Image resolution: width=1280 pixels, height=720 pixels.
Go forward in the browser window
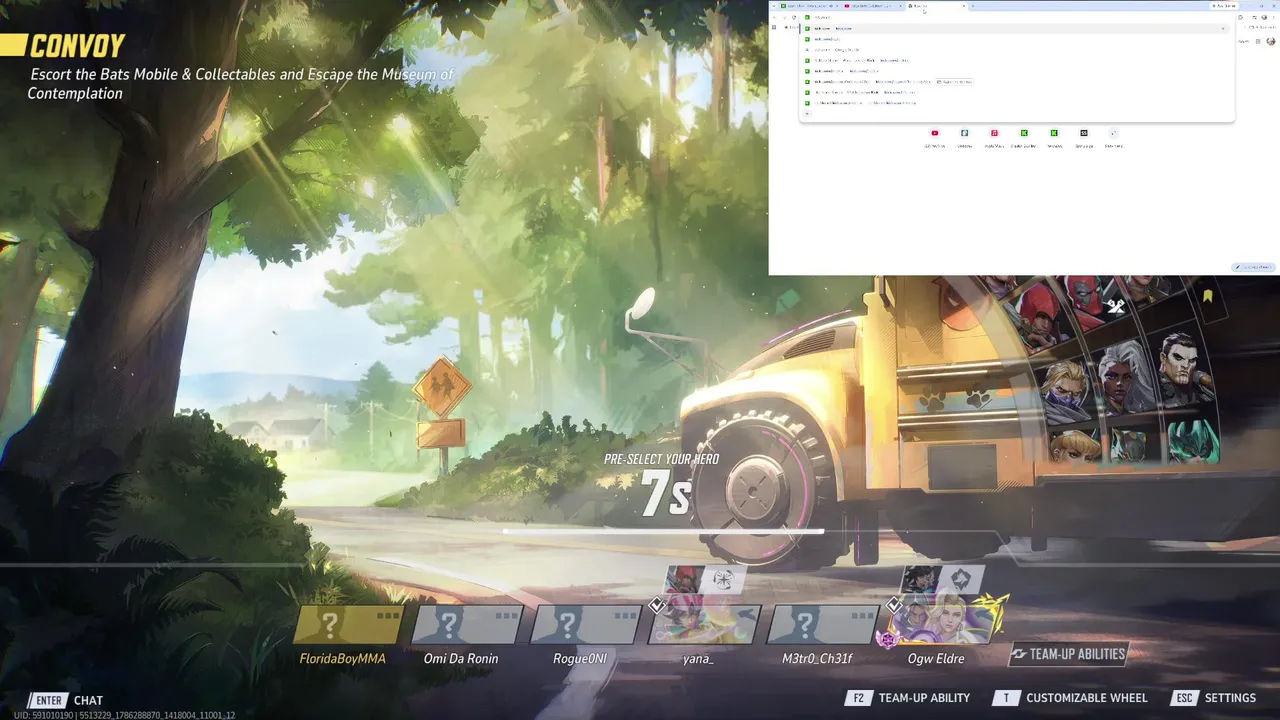pyautogui.click(x=784, y=17)
